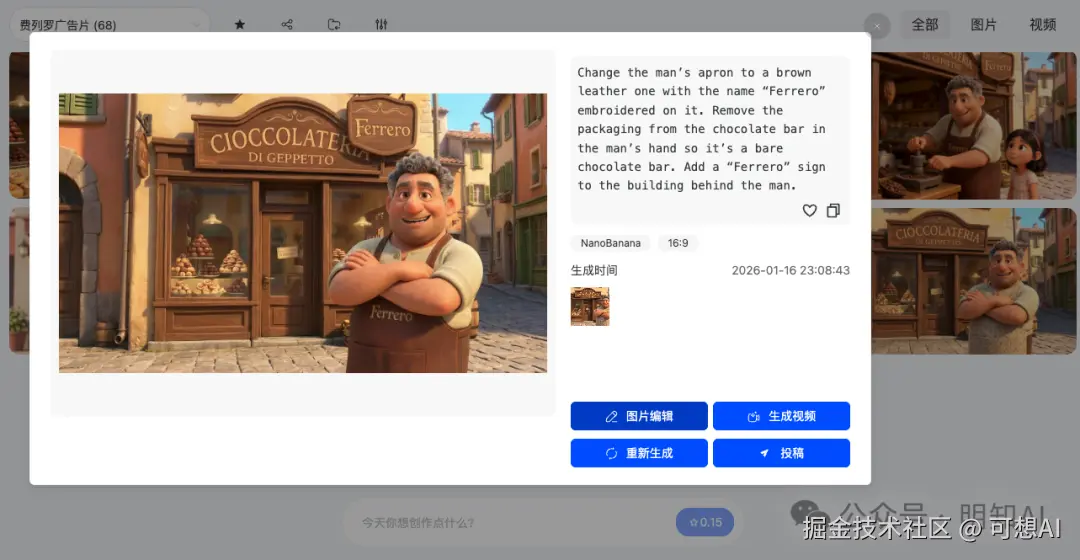Open background thumbnail of man with girl
The width and height of the screenshot is (1080, 560).
click(973, 126)
